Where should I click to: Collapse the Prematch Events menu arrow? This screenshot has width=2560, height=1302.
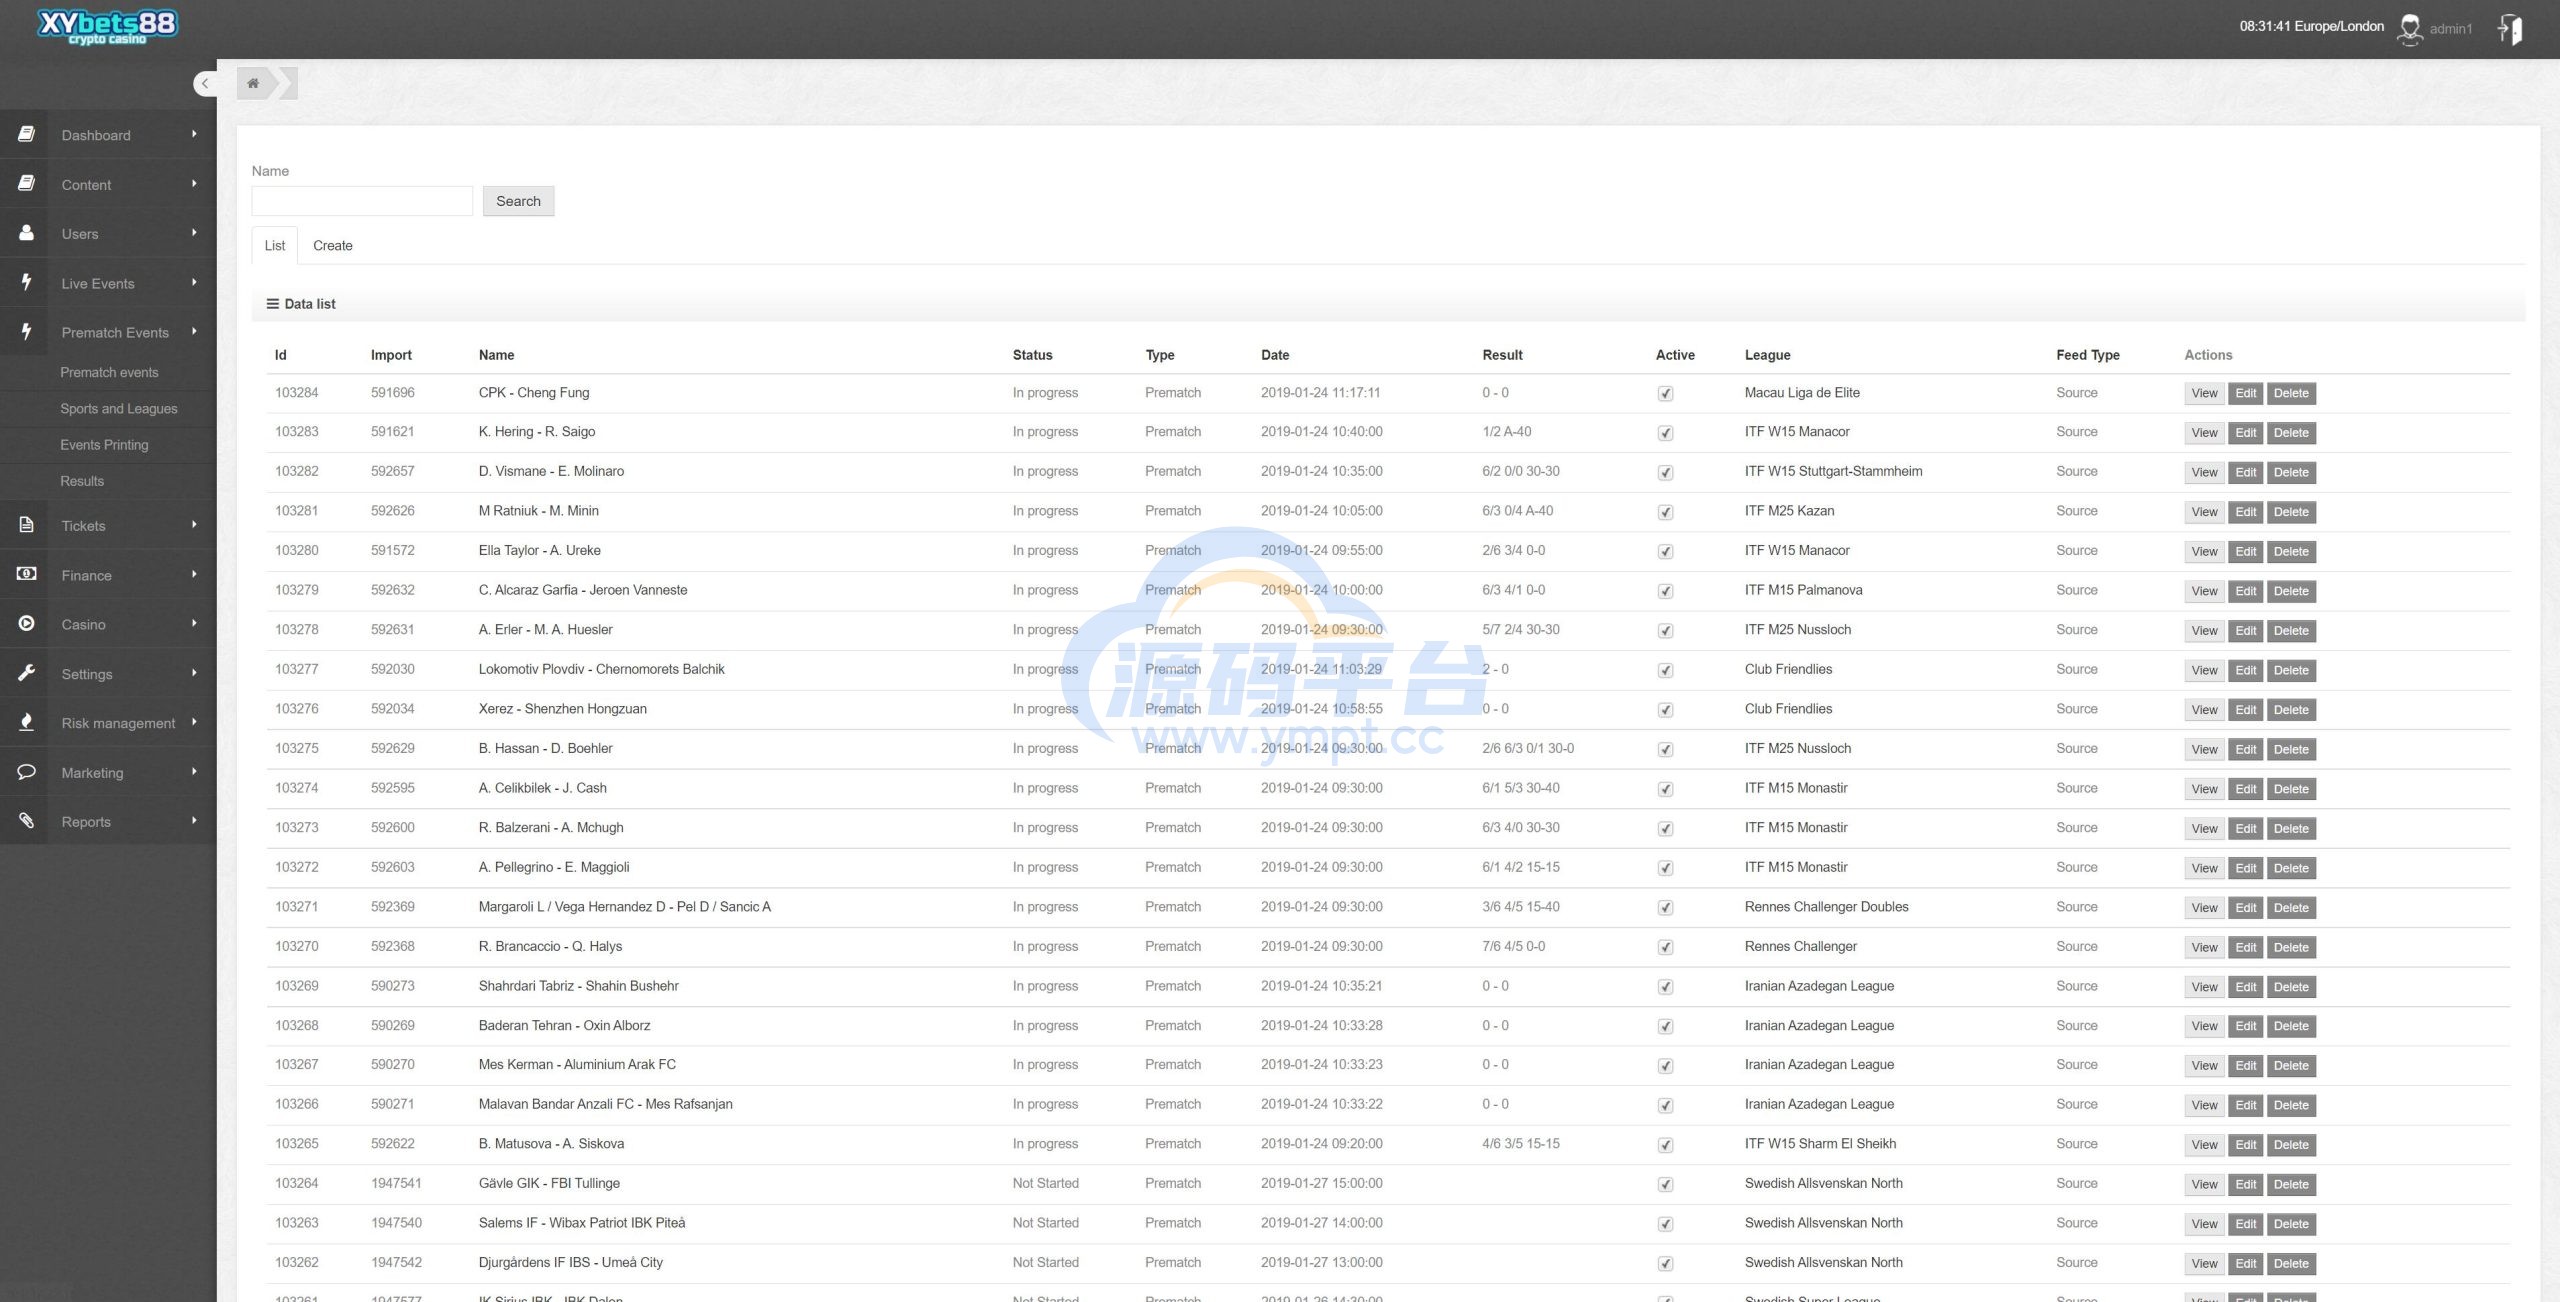(194, 331)
